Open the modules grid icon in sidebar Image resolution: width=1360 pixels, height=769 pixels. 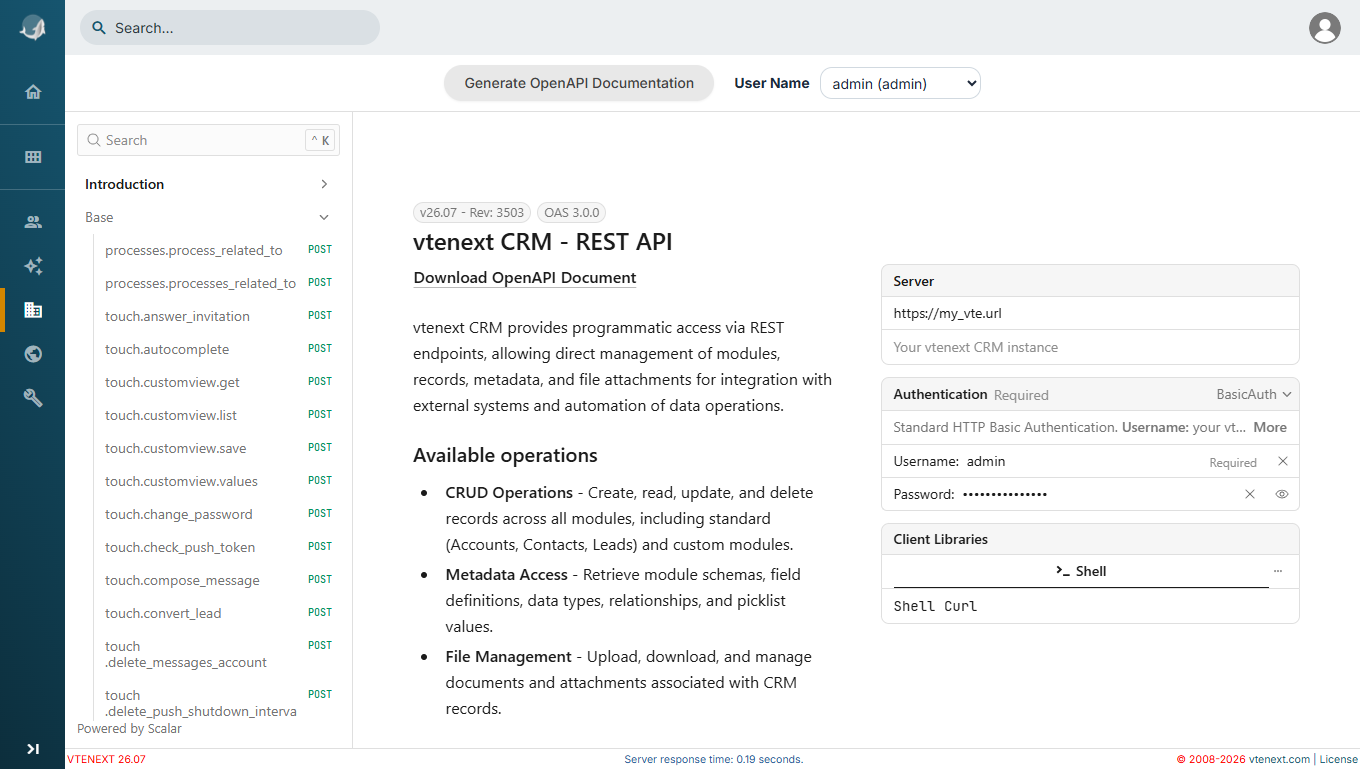pos(33,157)
